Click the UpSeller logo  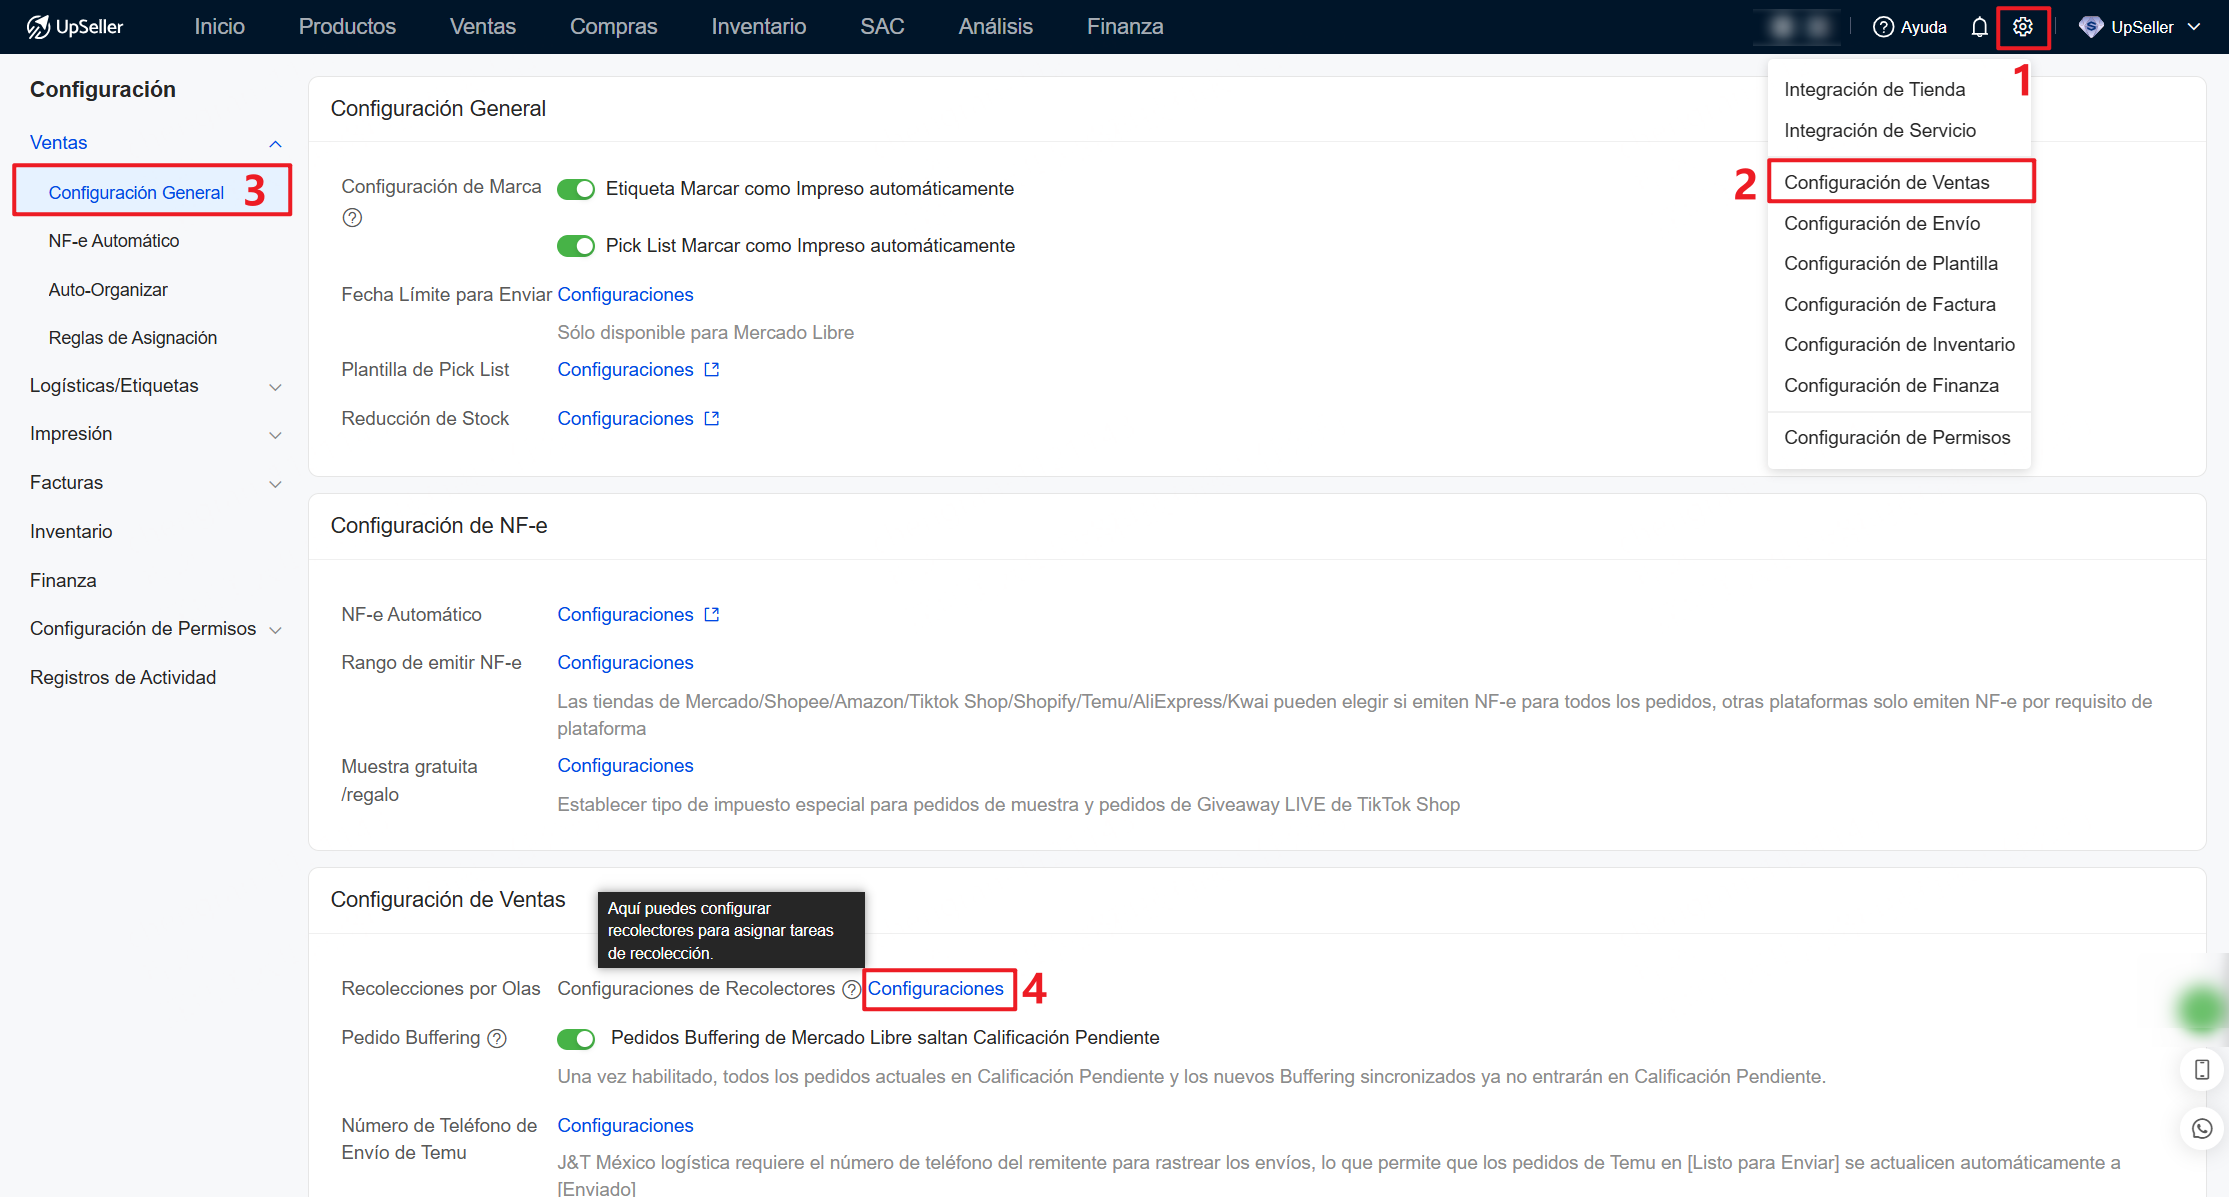[75, 27]
